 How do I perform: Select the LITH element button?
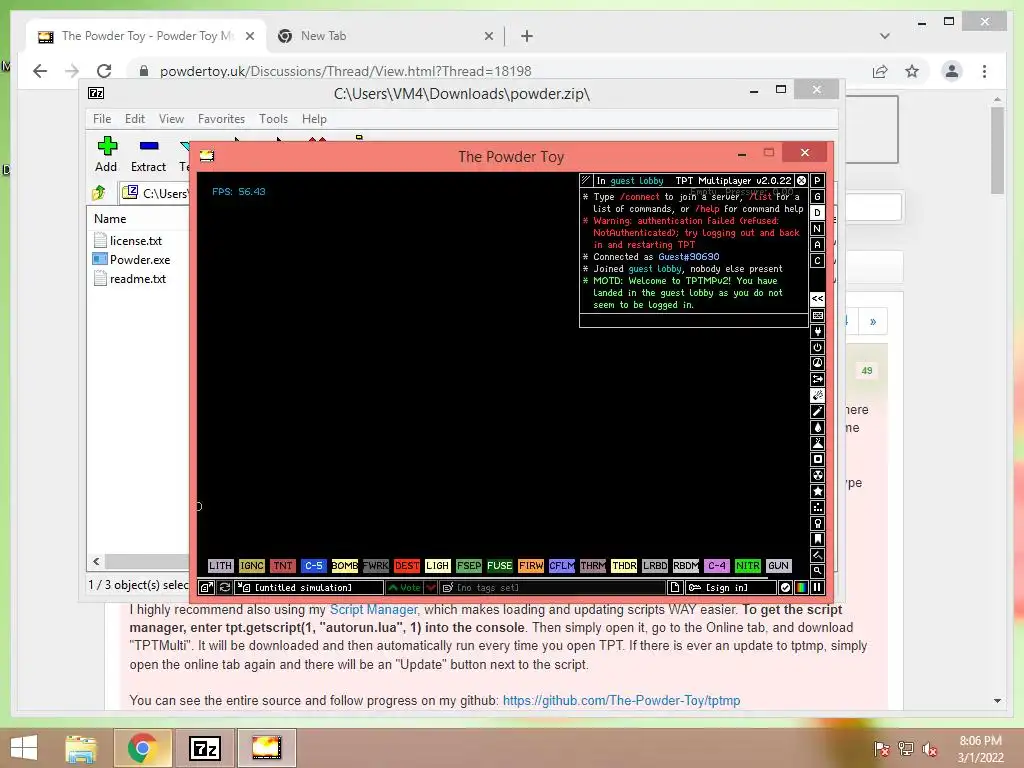click(x=220, y=566)
